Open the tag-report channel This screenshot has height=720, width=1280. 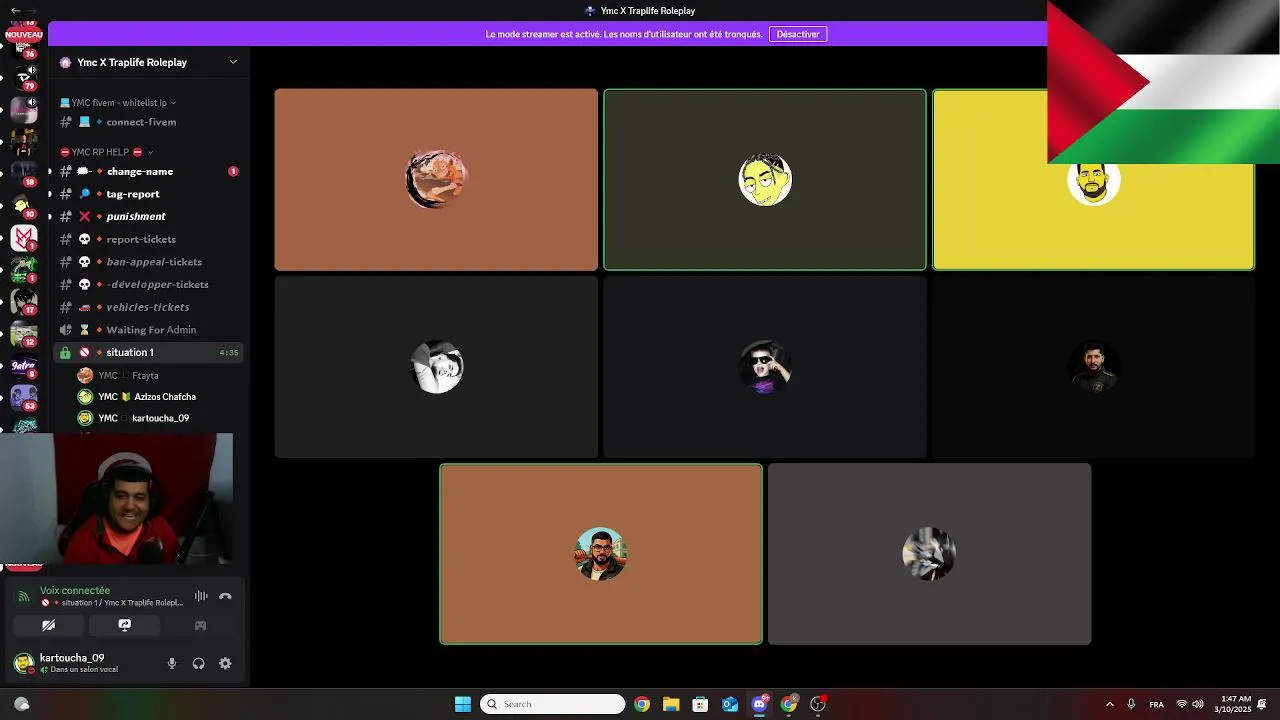coord(148,194)
